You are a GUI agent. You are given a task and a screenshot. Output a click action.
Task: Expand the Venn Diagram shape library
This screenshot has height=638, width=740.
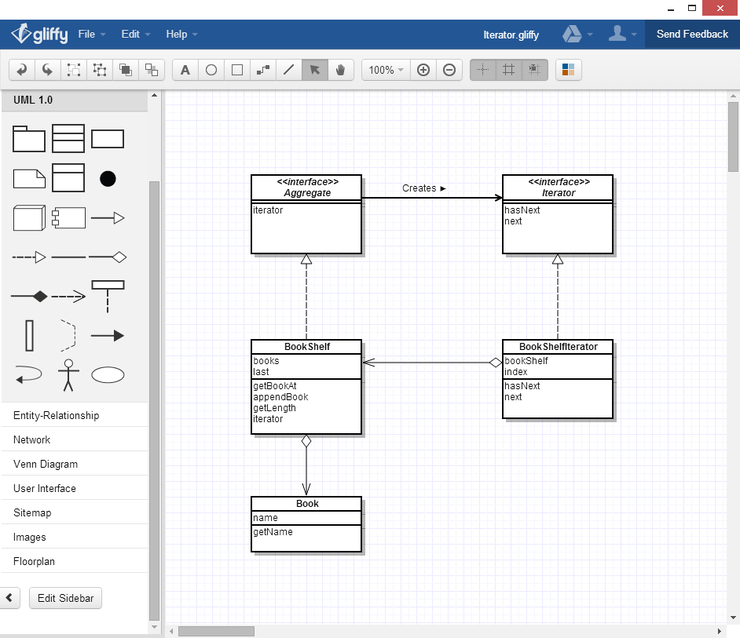tap(74, 464)
